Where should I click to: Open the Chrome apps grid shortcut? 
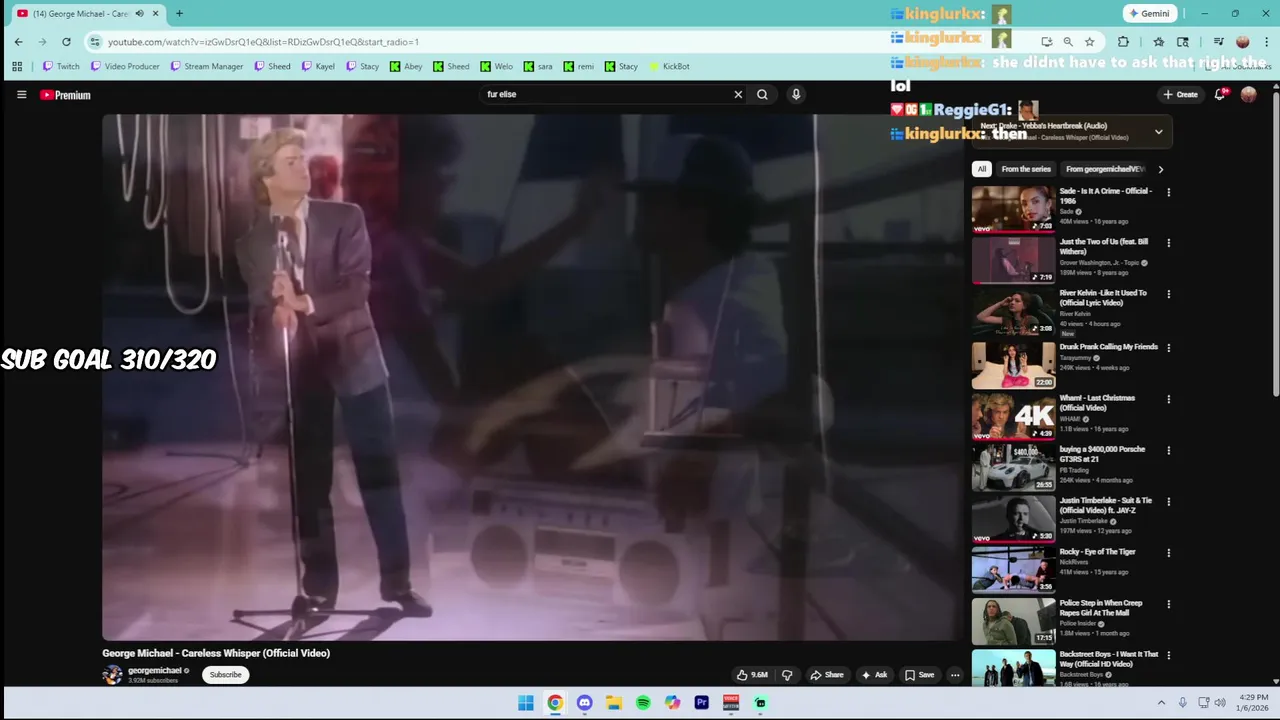click(17, 66)
